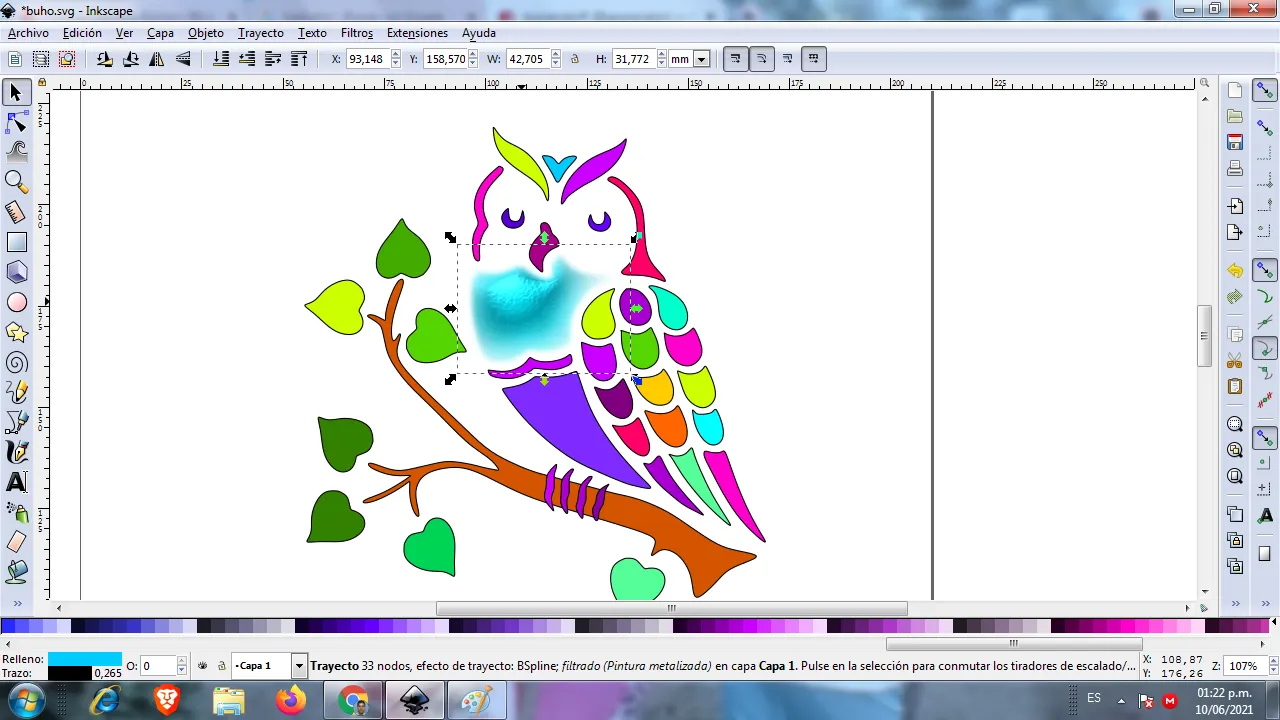Screen dimensions: 1280x720
Task: Toggle width/height lock ratio
Action: tap(575, 59)
